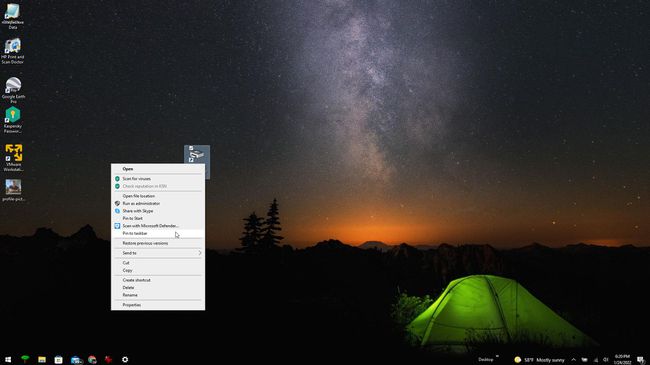This screenshot has width=650, height=365.
Task: Launch Microsoft Store from the taskbar
Action: coord(58,360)
